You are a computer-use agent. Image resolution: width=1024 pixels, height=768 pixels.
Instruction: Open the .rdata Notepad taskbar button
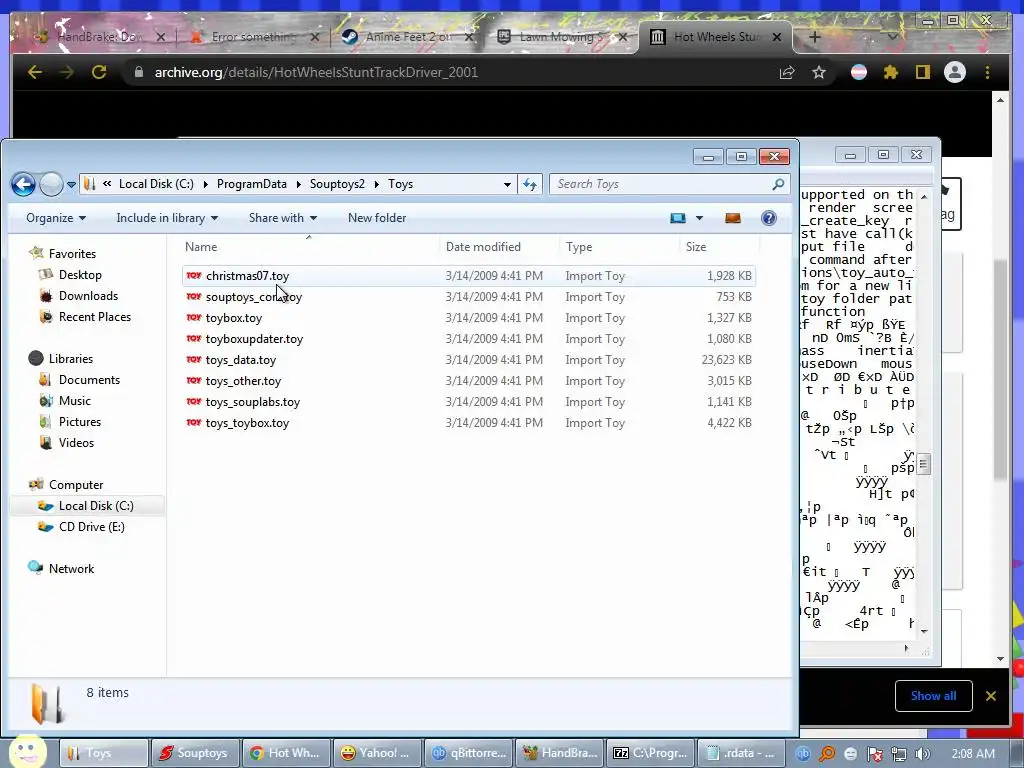[741, 753]
